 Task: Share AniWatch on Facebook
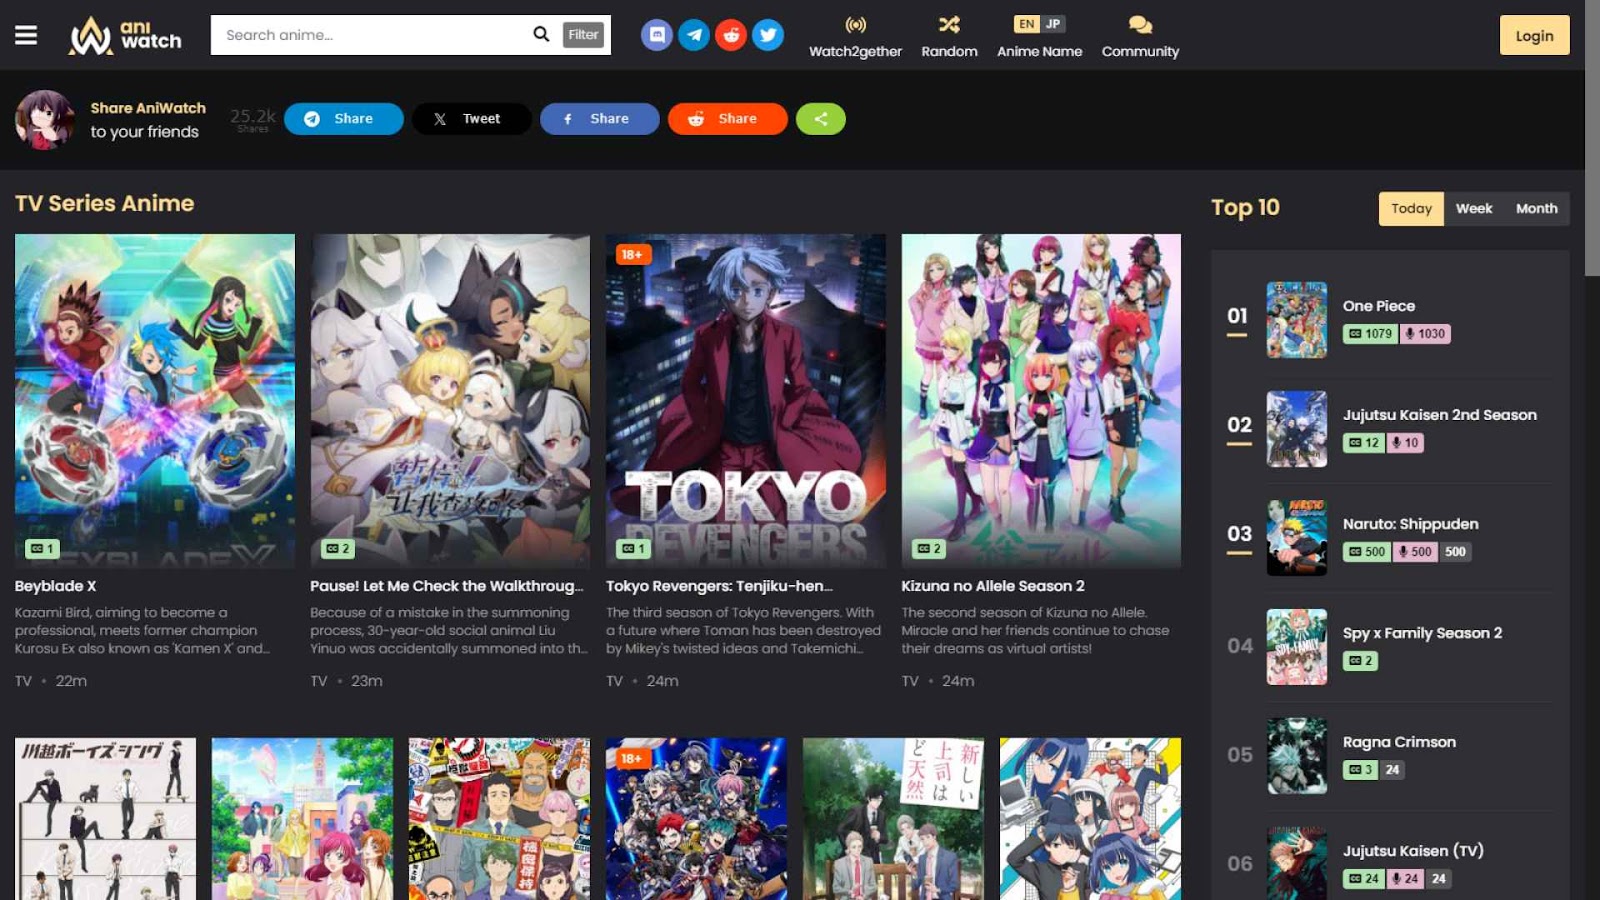tap(600, 119)
